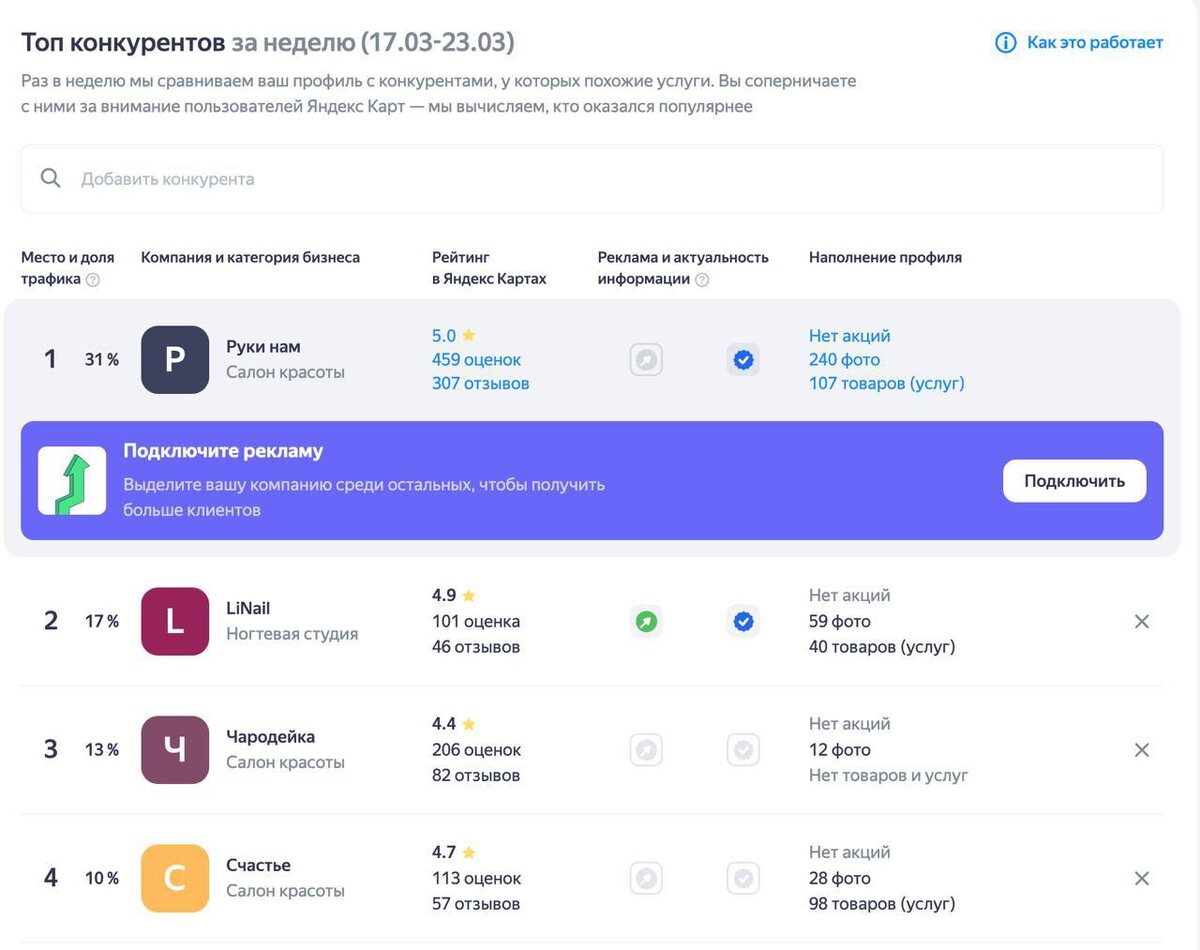Viewport: 1200px width, 950px height.
Task: Click the grey ad icon in Чародейка row
Action: point(647,750)
